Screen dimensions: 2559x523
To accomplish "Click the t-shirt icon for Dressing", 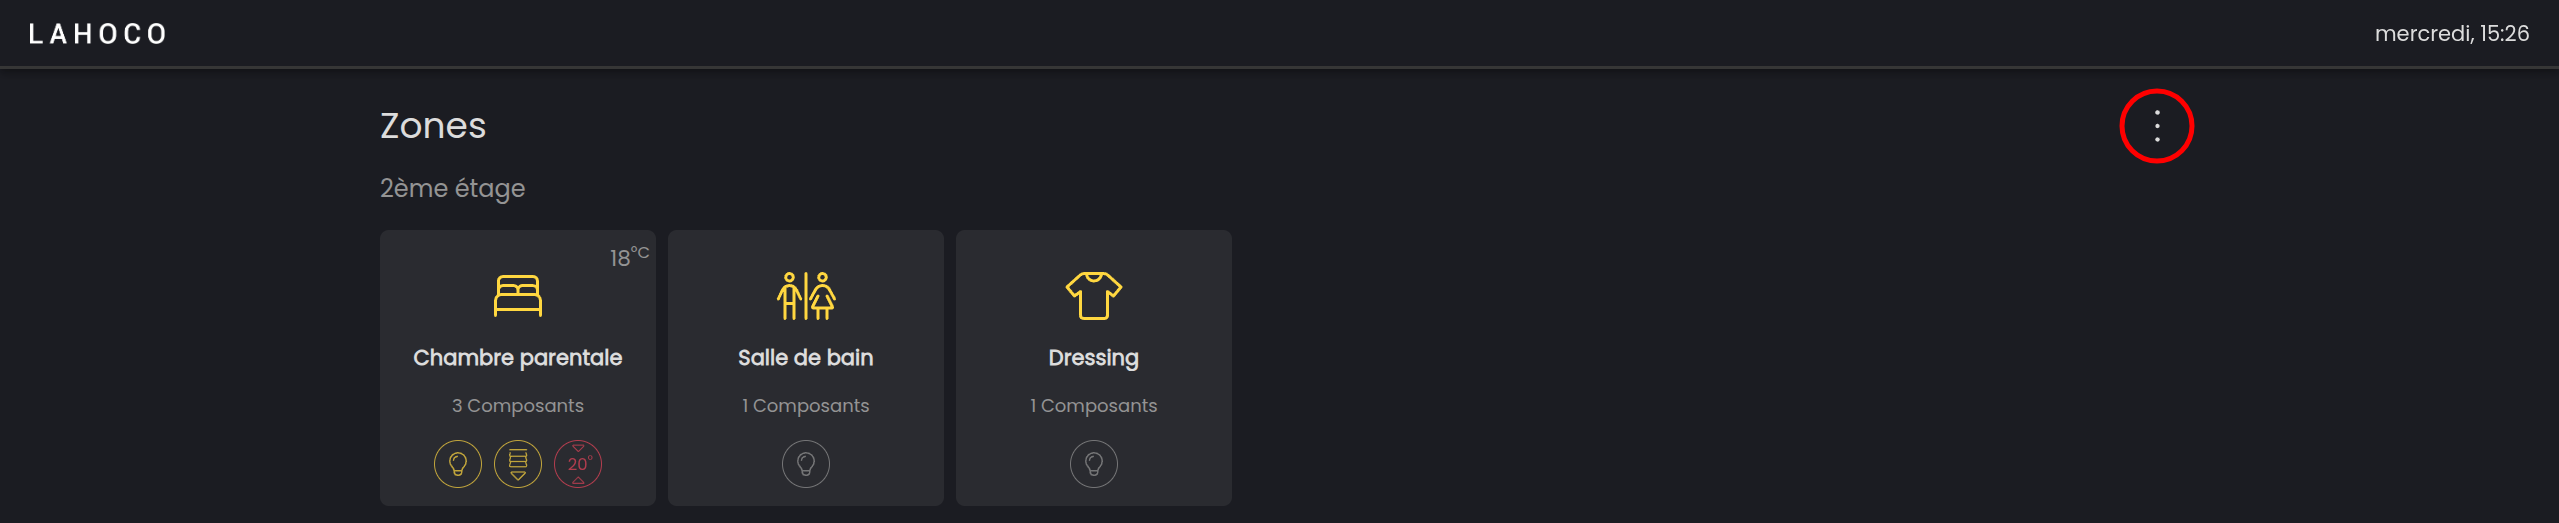I will point(1093,296).
